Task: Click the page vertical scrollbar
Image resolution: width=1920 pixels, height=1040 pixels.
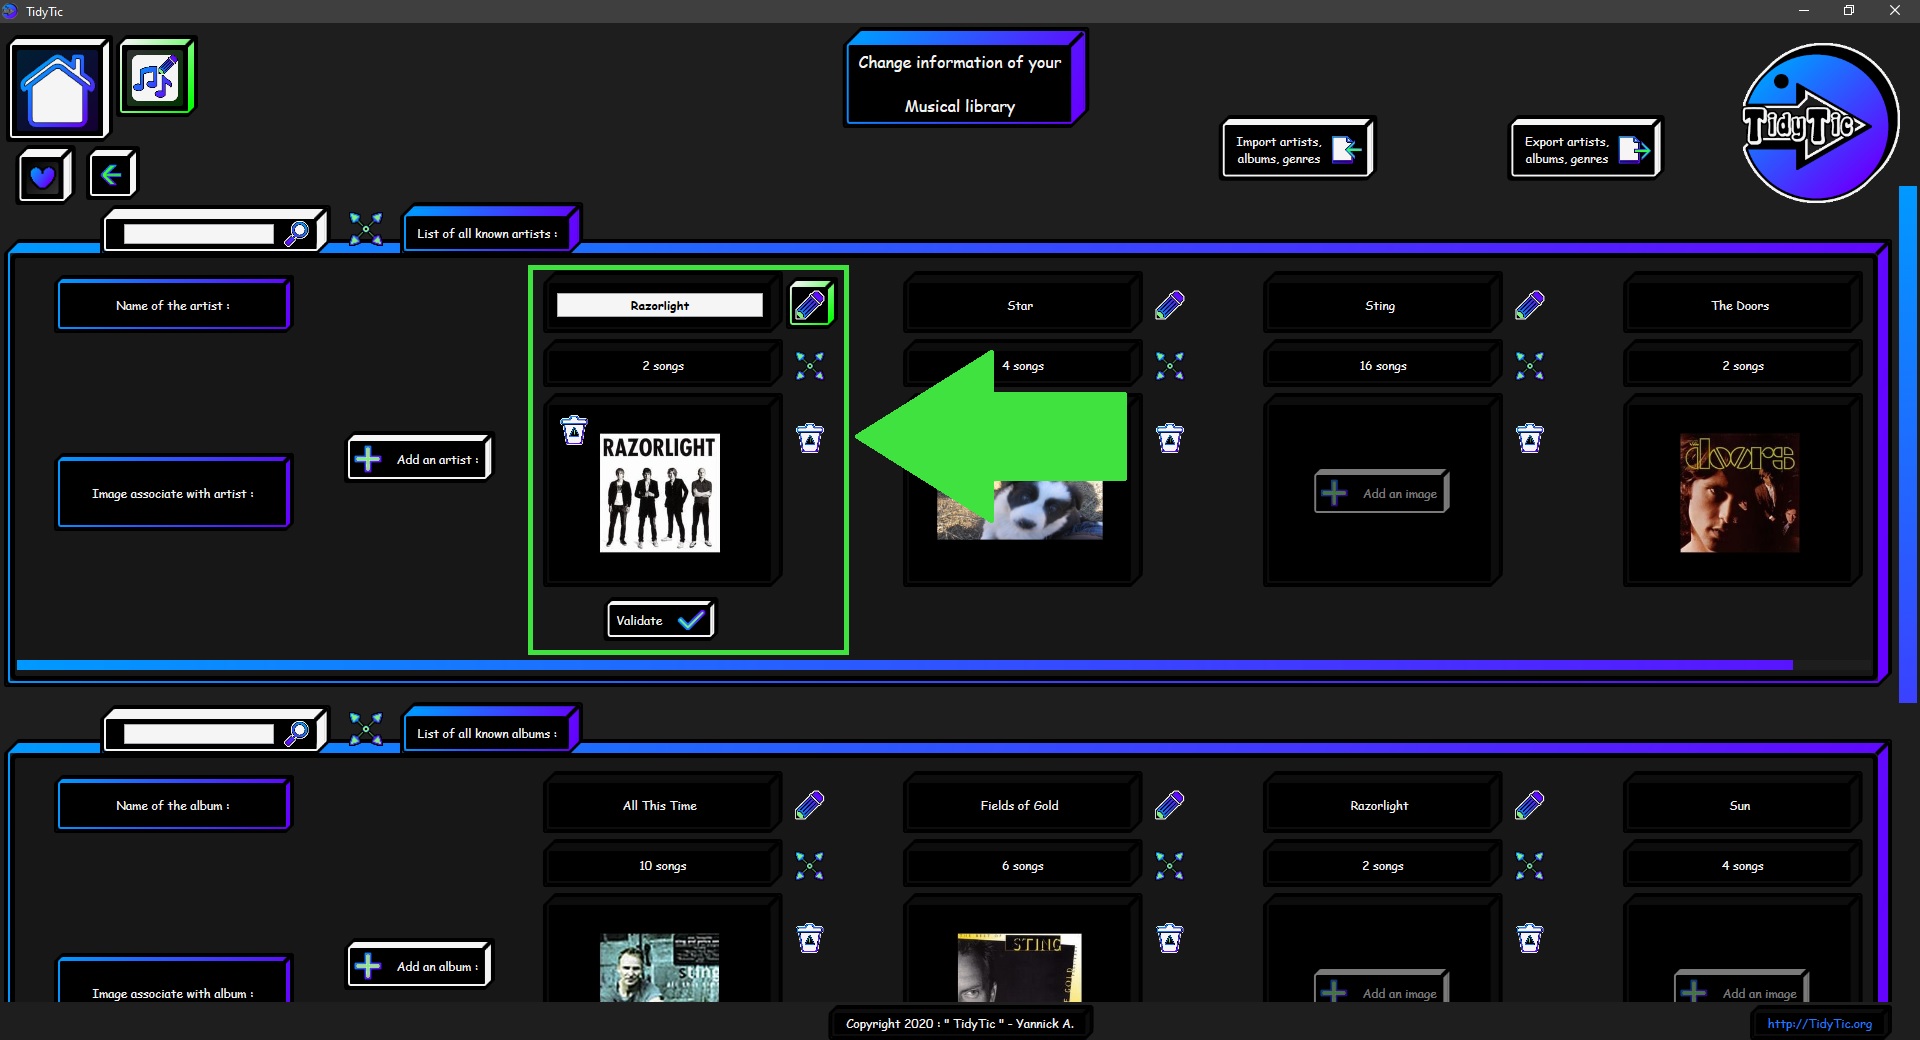Action: 1908,445
